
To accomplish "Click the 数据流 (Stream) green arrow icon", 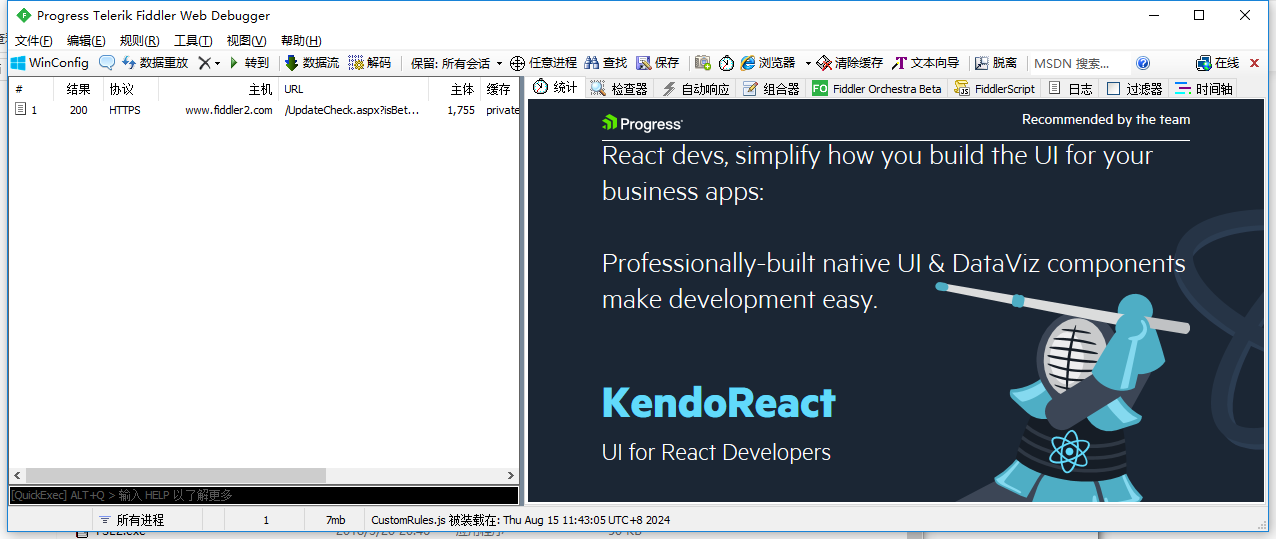I will pyautogui.click(x=311, y=63).
